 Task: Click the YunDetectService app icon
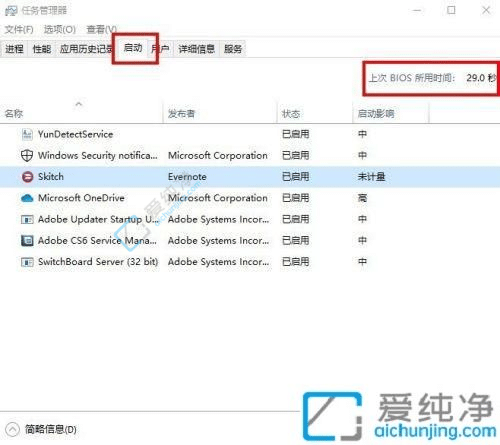[27, 134]
